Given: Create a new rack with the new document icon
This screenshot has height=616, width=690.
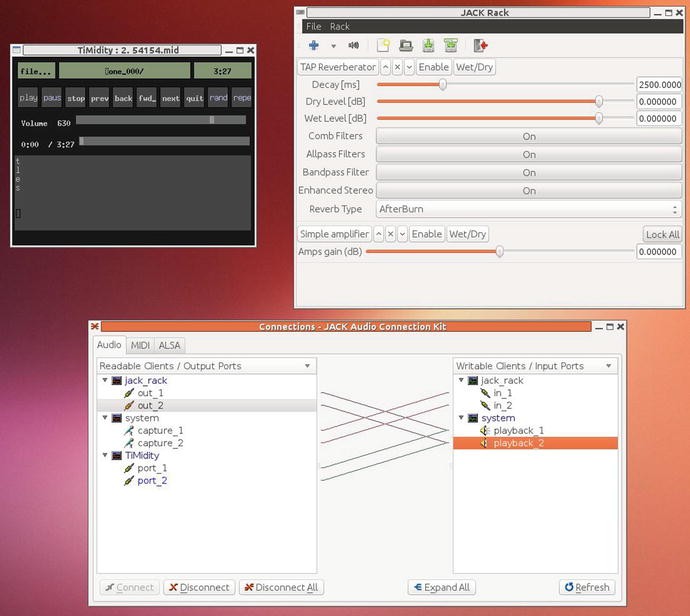Looking at the screenshot, I should [383, 45].
